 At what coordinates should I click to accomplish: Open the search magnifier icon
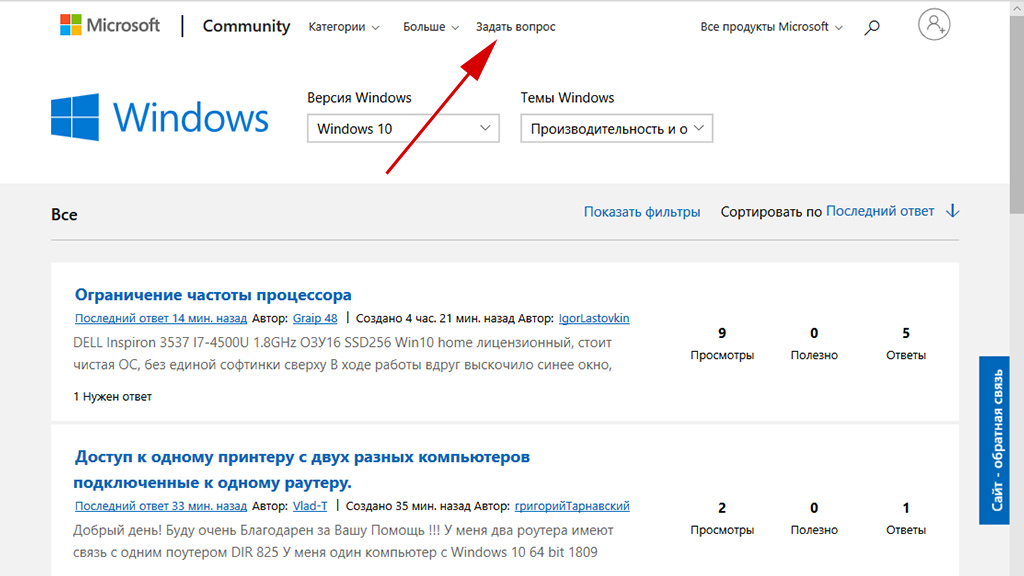click(872, 27)
